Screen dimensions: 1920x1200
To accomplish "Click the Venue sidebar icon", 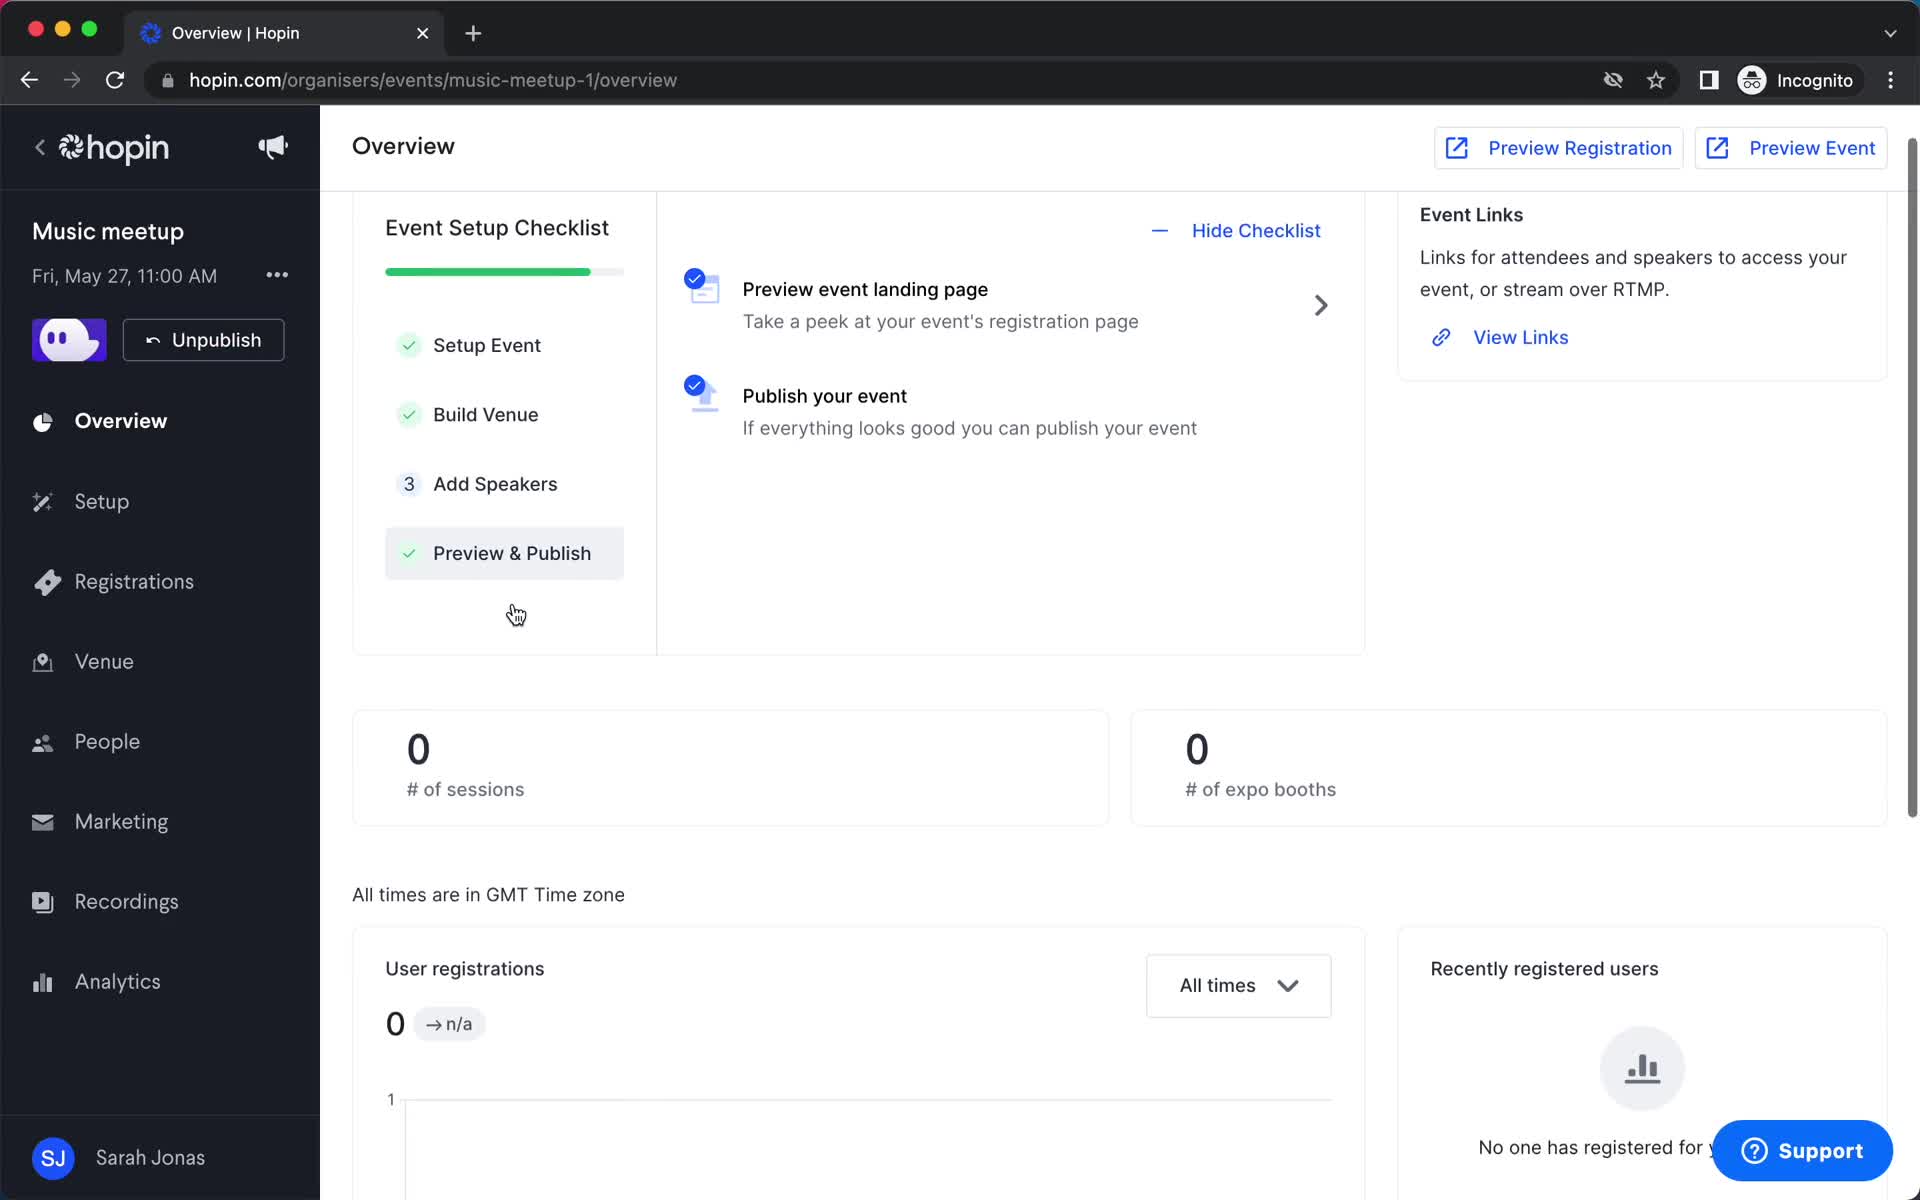I will (x=41, y=661).
